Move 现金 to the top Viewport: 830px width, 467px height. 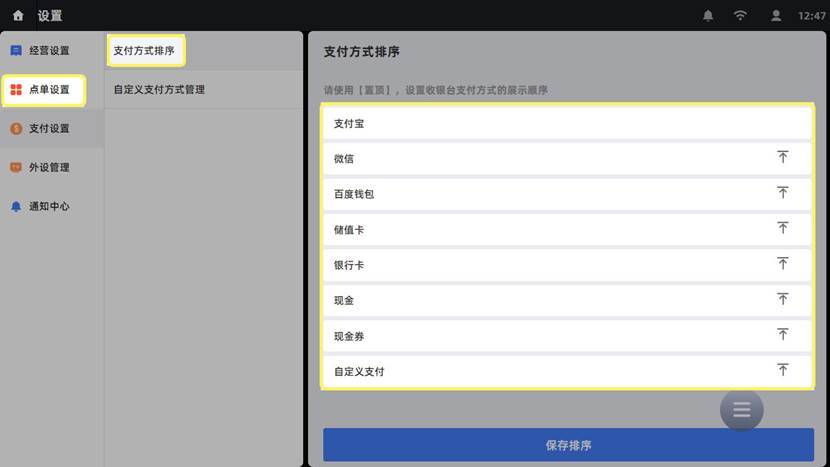tap(782, 299)
